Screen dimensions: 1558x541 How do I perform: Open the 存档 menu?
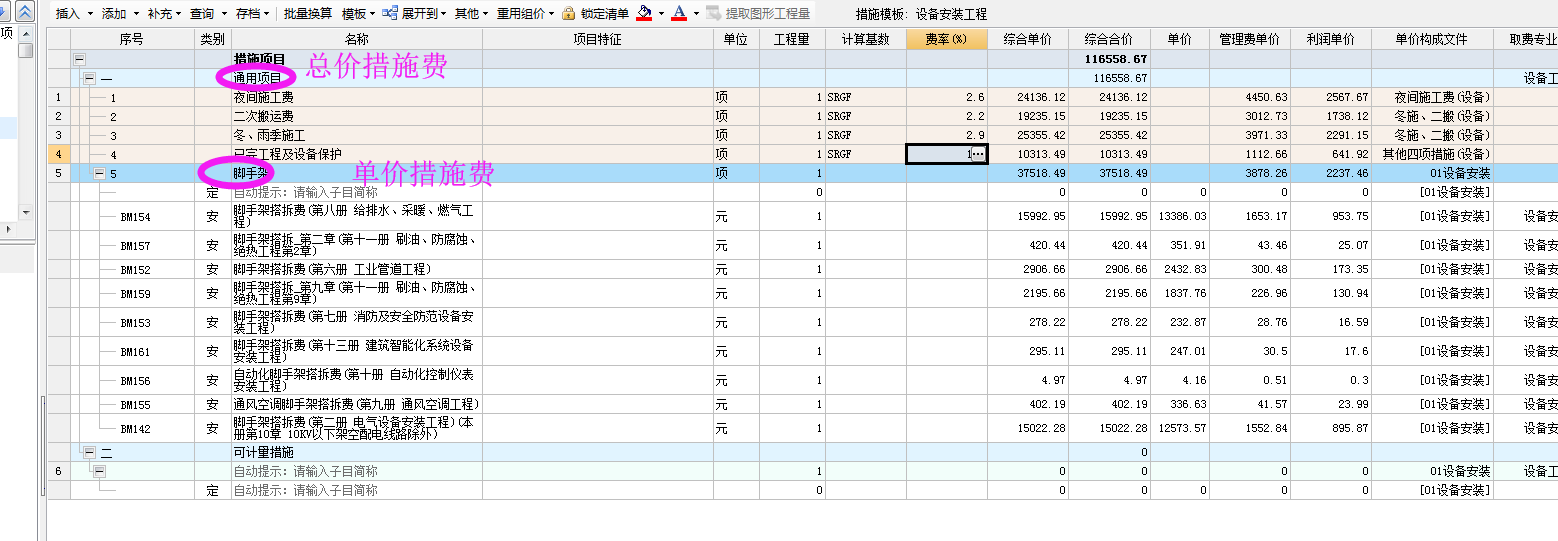tap(253, 14)
